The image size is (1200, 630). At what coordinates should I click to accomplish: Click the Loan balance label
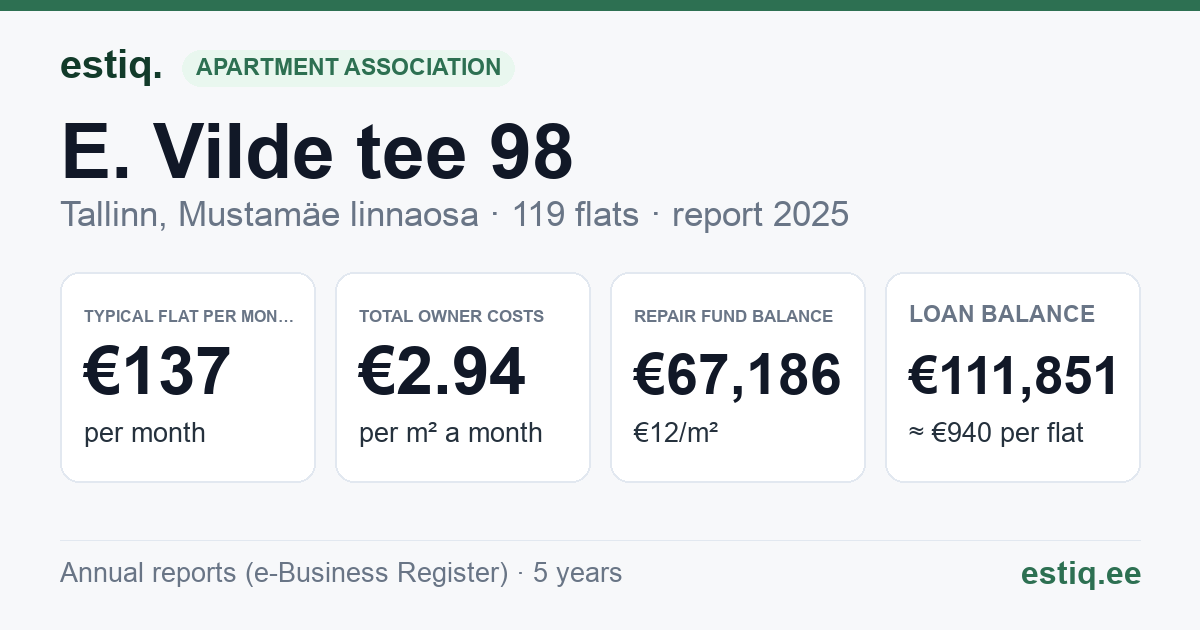(x=1002, y=314)
